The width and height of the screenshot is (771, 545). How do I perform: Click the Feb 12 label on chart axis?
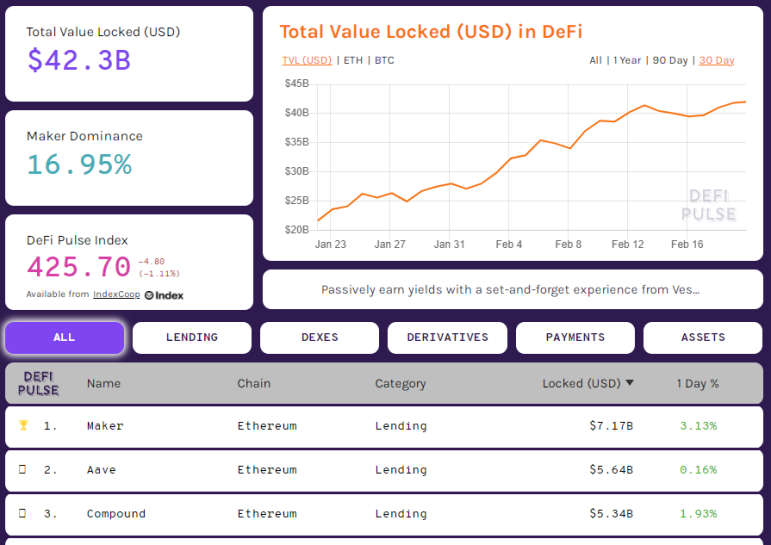pyautogui.click(x=627, y=244)
